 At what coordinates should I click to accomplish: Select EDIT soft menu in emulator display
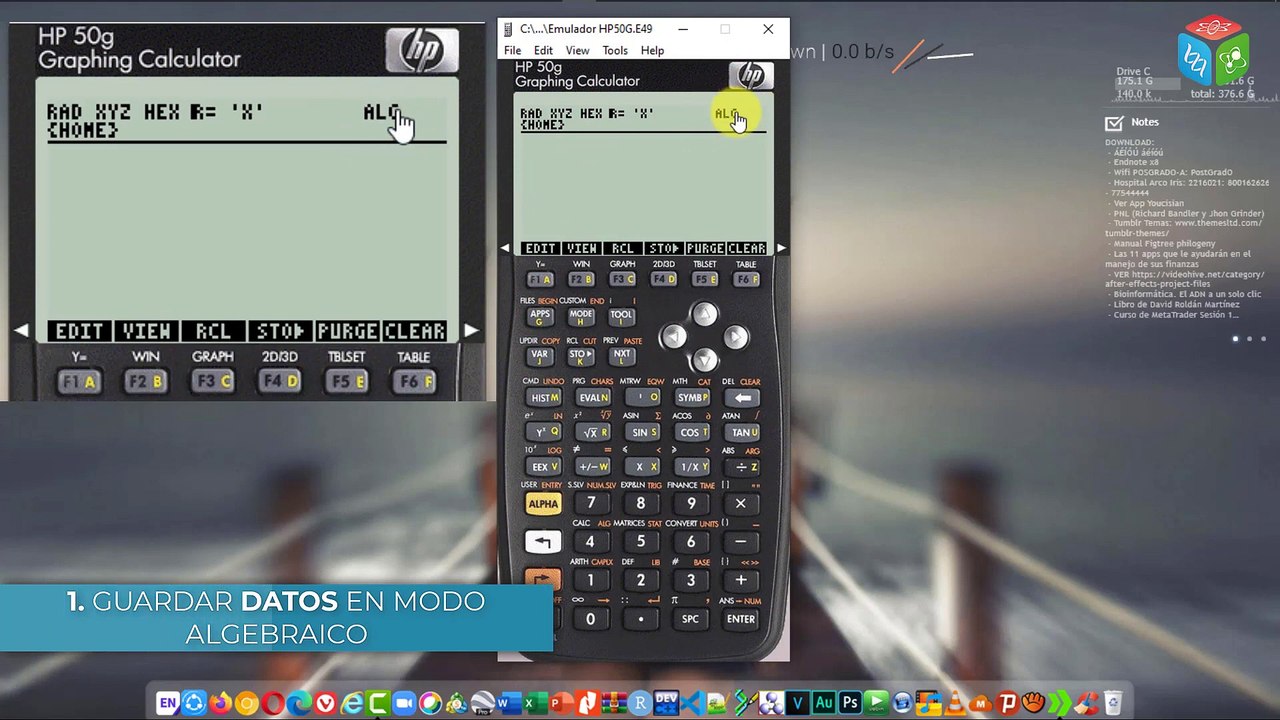[540, 248]
